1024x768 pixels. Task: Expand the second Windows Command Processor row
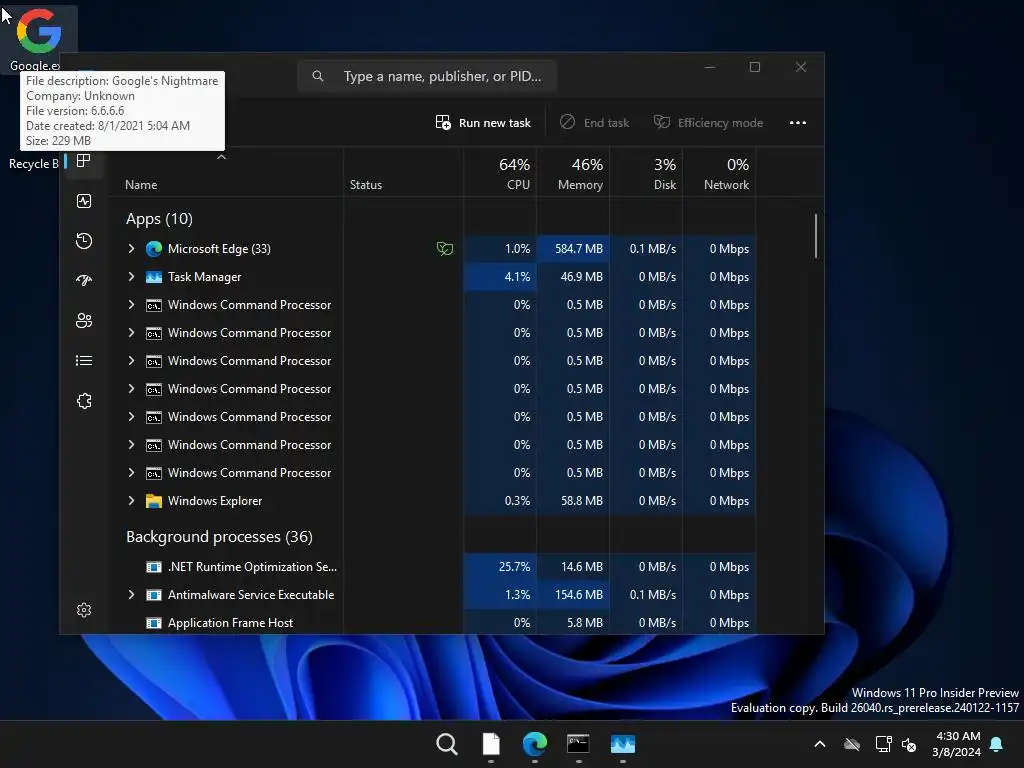coord(131,333)
